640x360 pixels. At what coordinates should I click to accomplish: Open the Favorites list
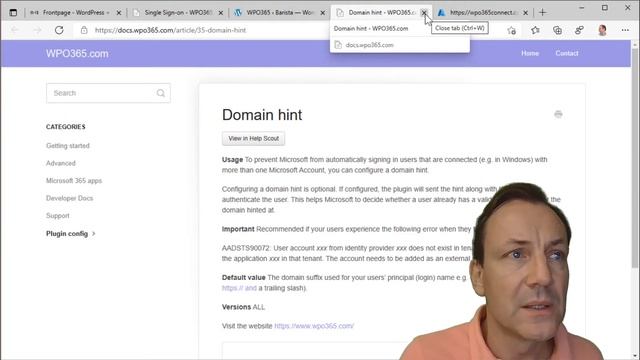(535, 30)
